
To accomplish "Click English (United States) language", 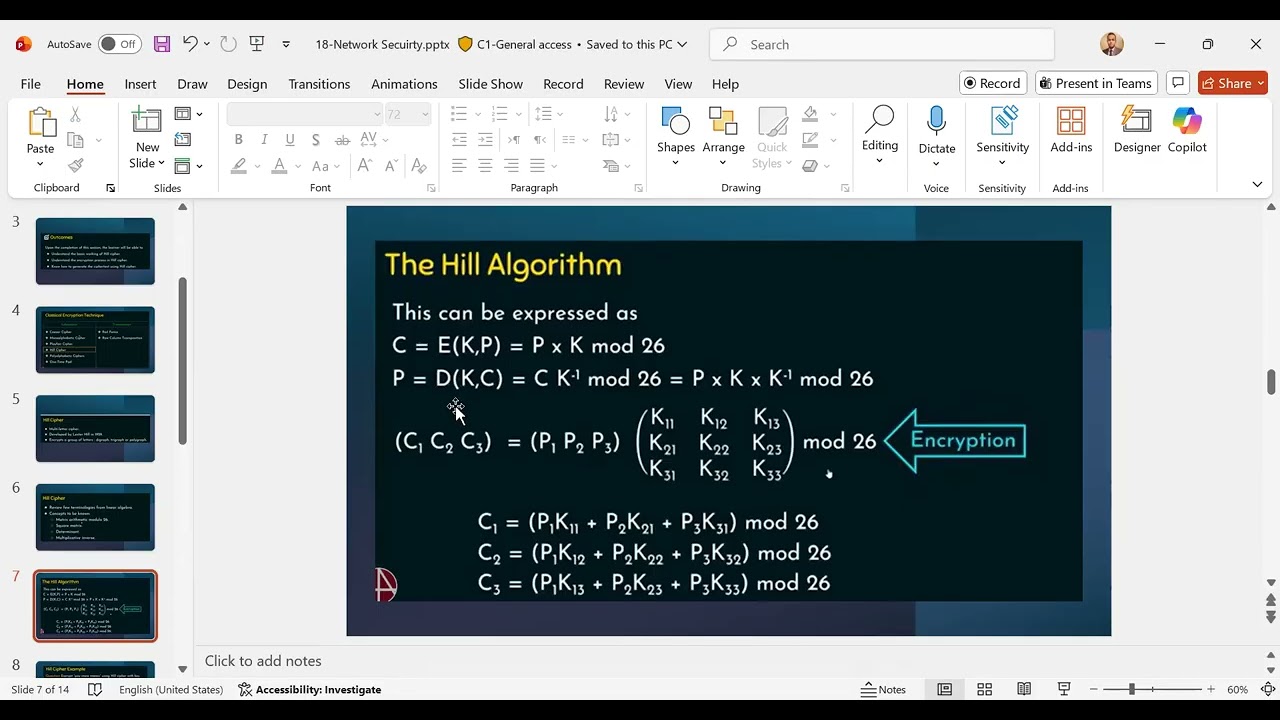I will pos(171,689).
